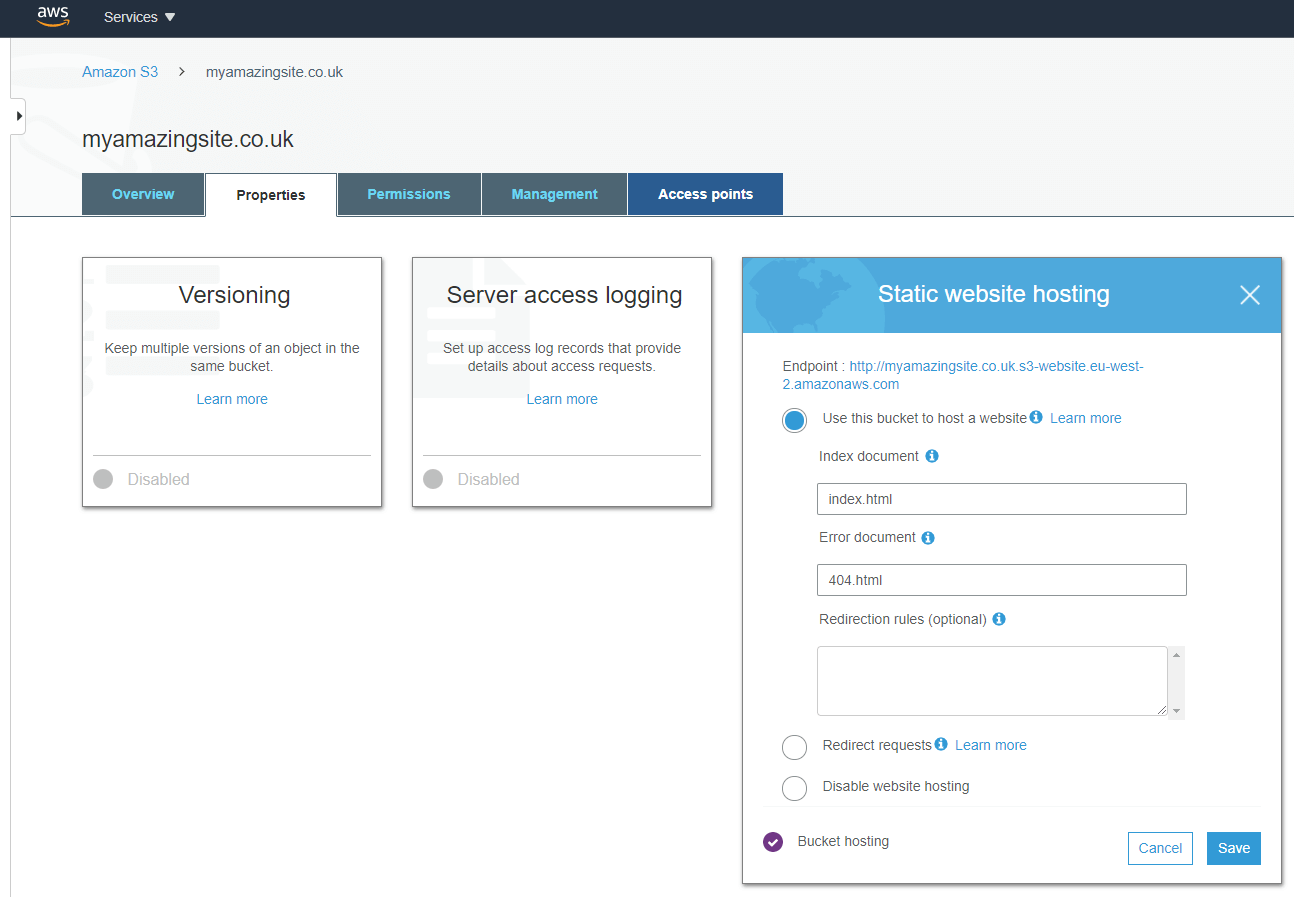Open the Permissions tab

coord(409,194)
